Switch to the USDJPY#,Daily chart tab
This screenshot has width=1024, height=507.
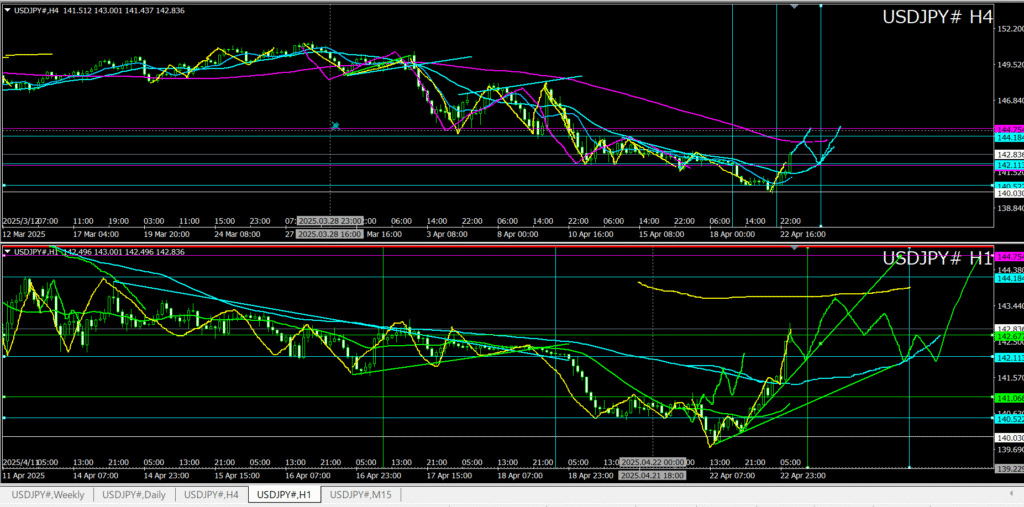[x=134, y=495]
